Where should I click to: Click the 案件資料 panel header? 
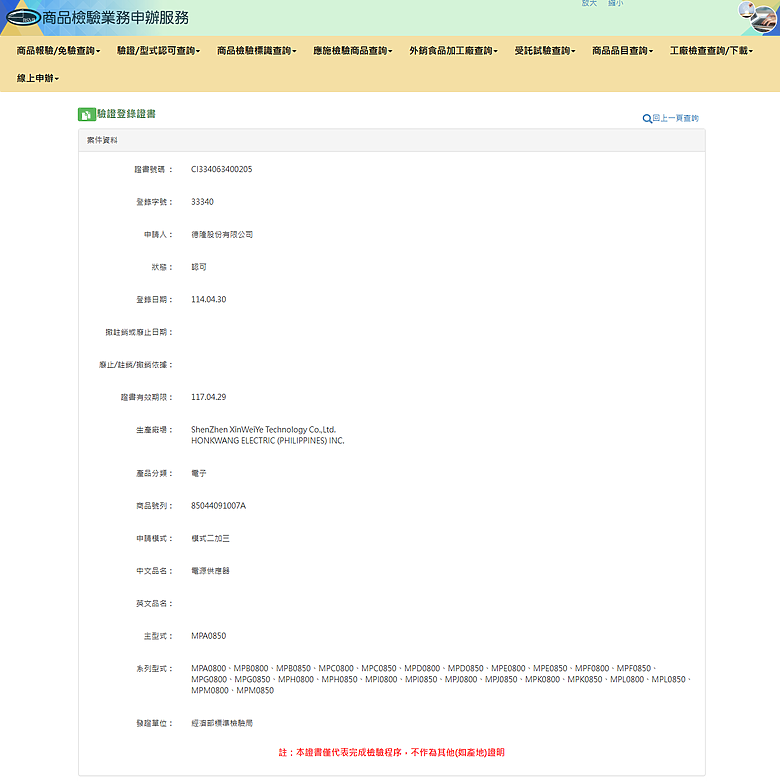(x=391, y=140)
